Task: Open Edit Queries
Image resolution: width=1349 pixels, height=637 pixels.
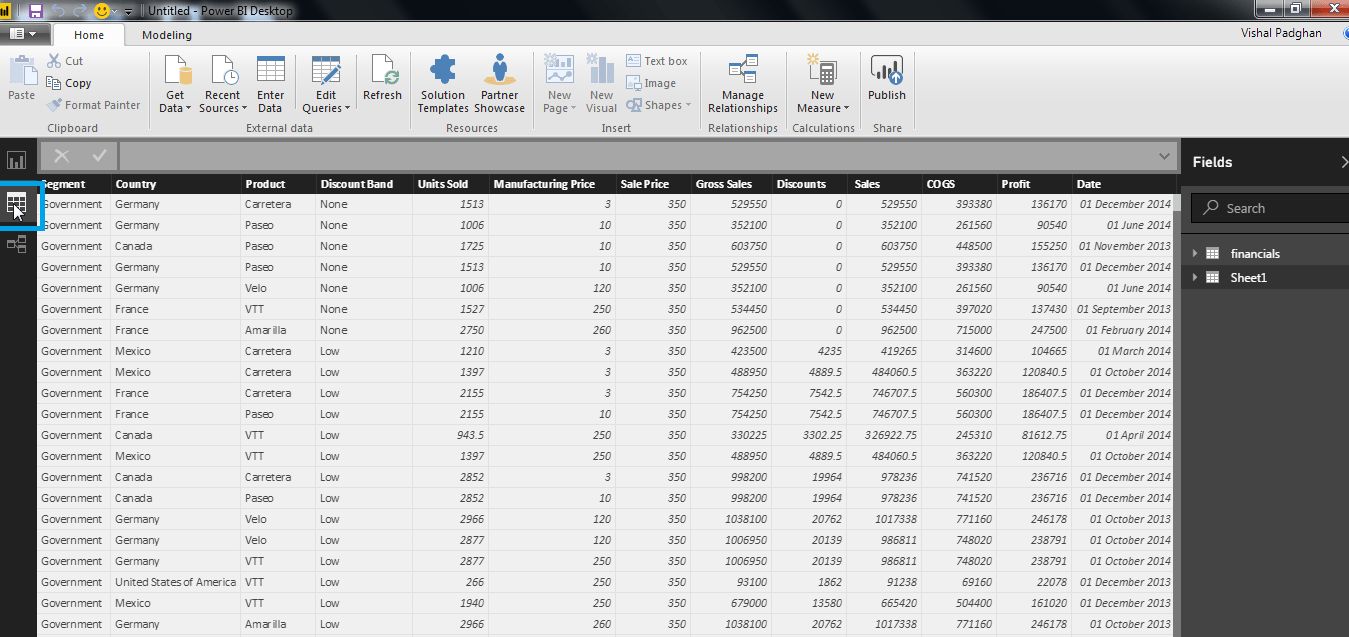Action: pos(326,85)
